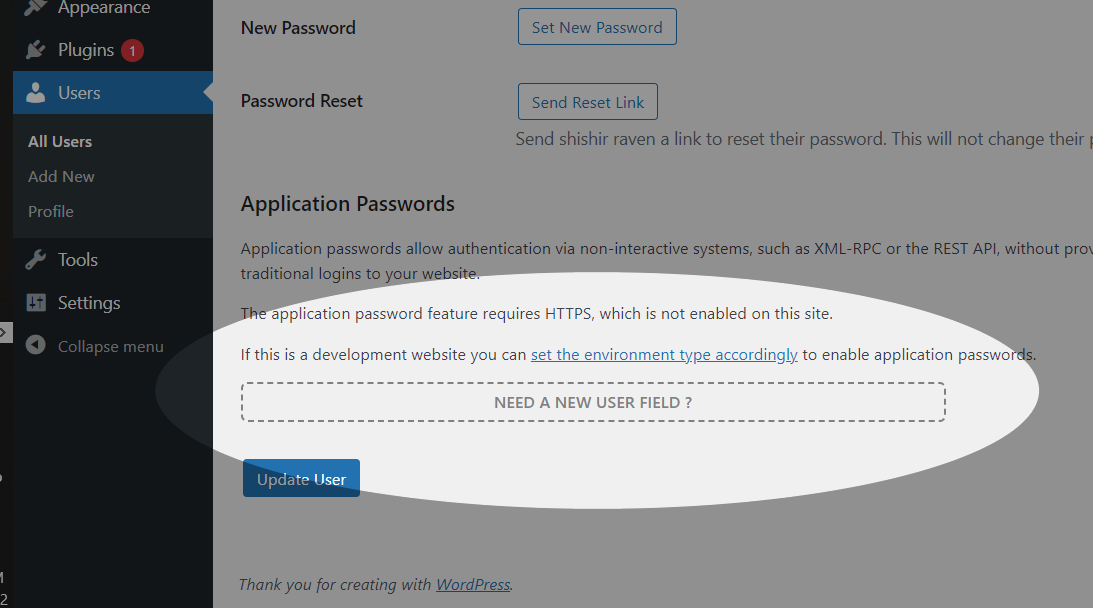The height and width of the screenshot is (608, 1093).
Task: Send a password reset link
Action: point(587,101)
